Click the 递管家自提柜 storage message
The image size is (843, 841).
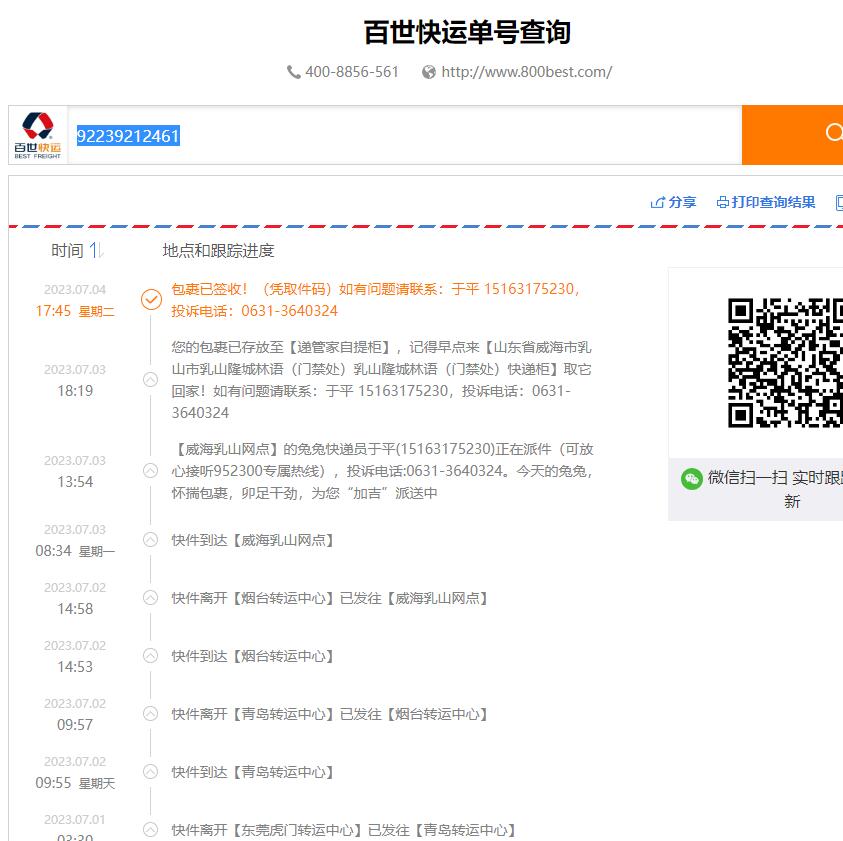(382, 380)
